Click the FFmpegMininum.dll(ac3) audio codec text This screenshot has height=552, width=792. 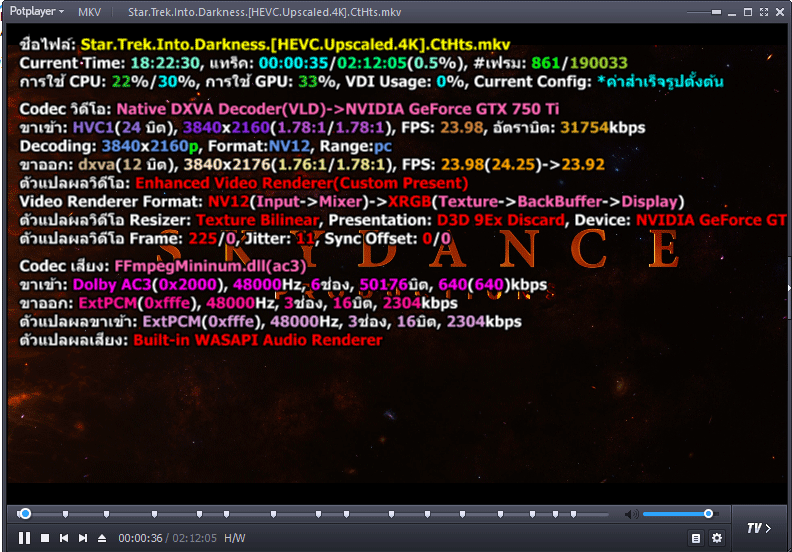[210, 266]
